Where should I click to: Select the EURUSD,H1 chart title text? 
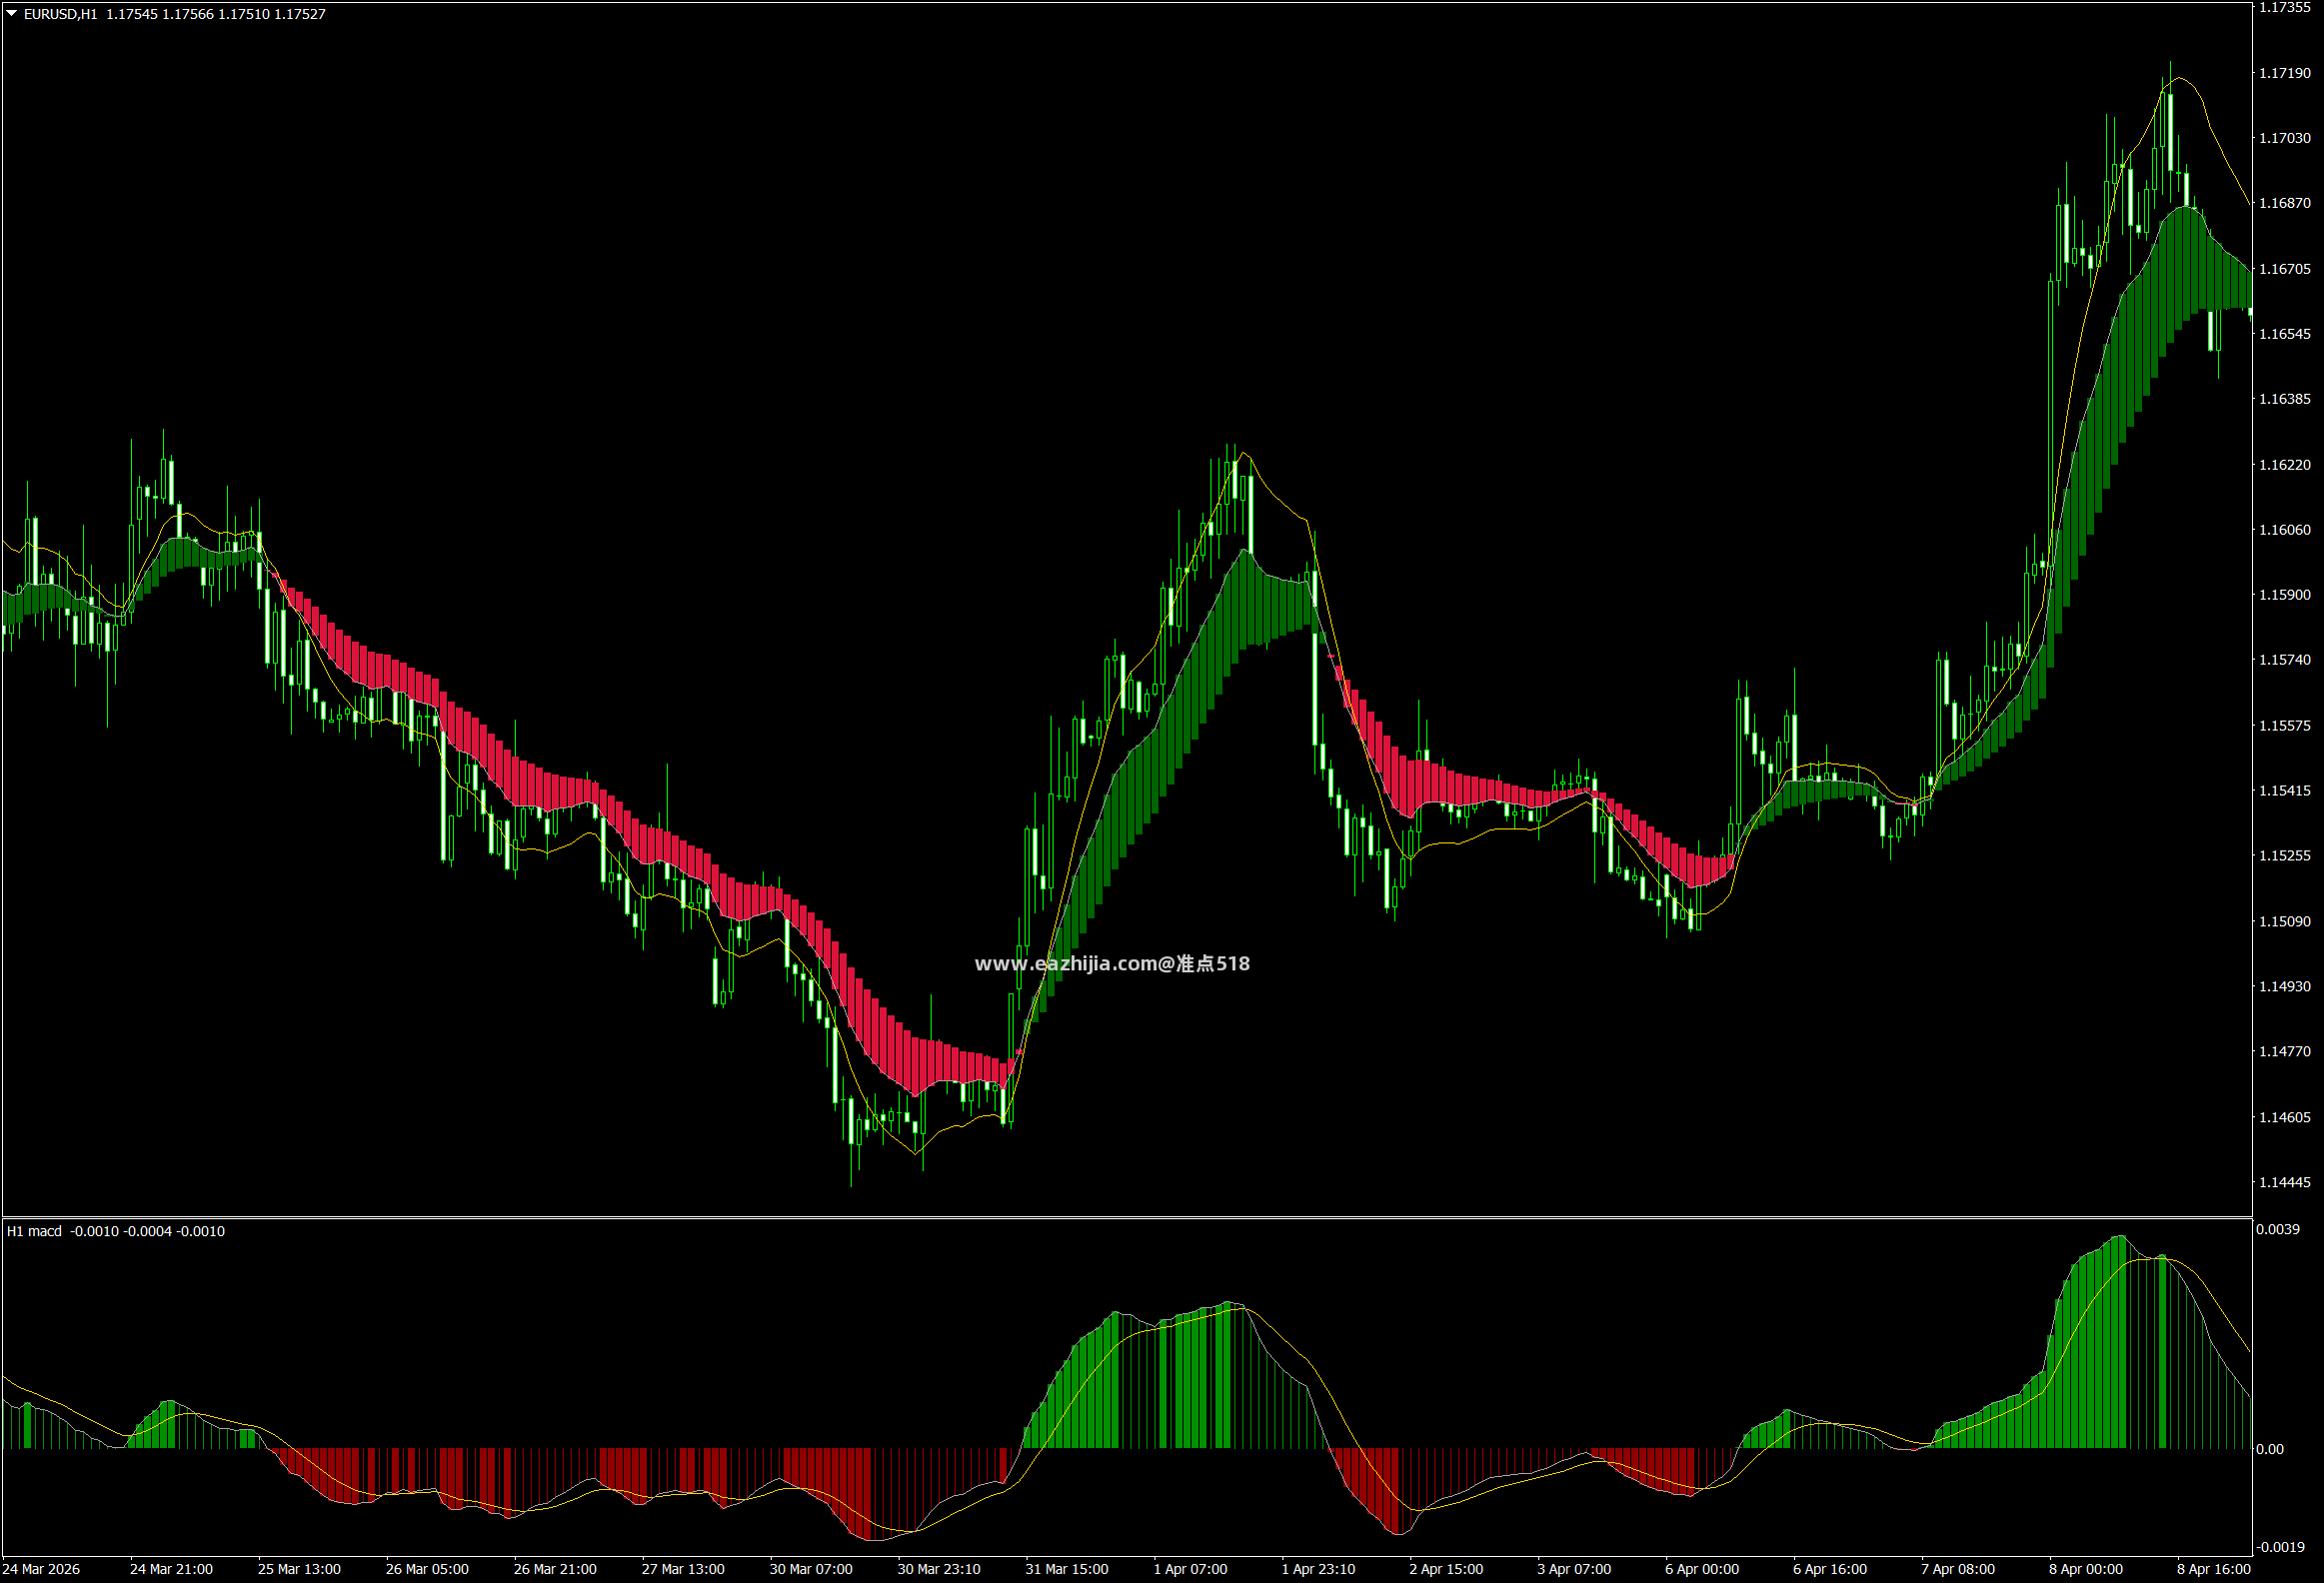click(61, 14)
